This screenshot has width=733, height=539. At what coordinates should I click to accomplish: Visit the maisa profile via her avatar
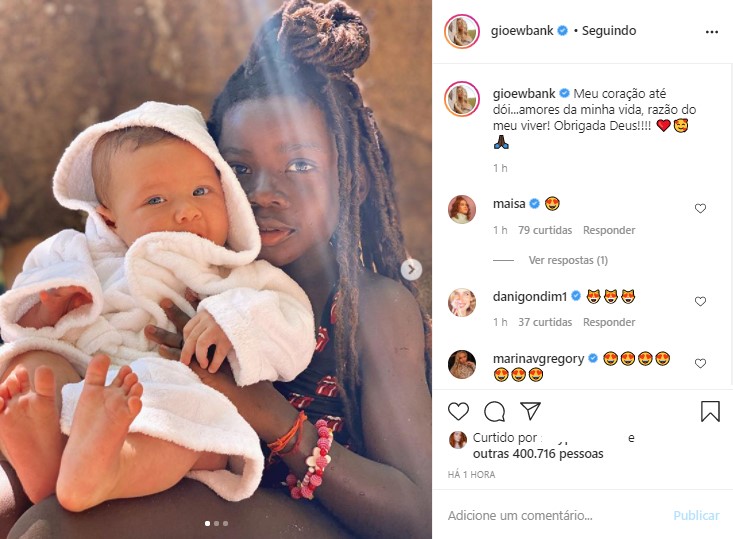point(462,209)
